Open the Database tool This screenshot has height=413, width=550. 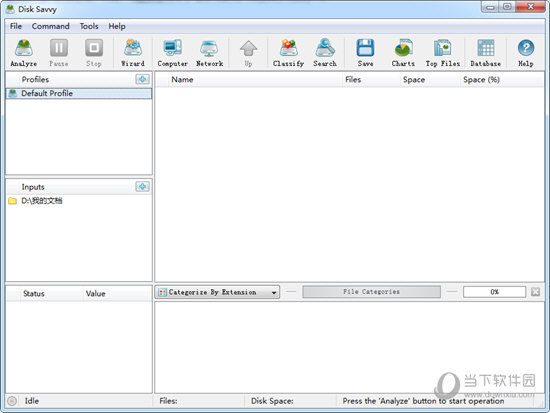point(485,53)
